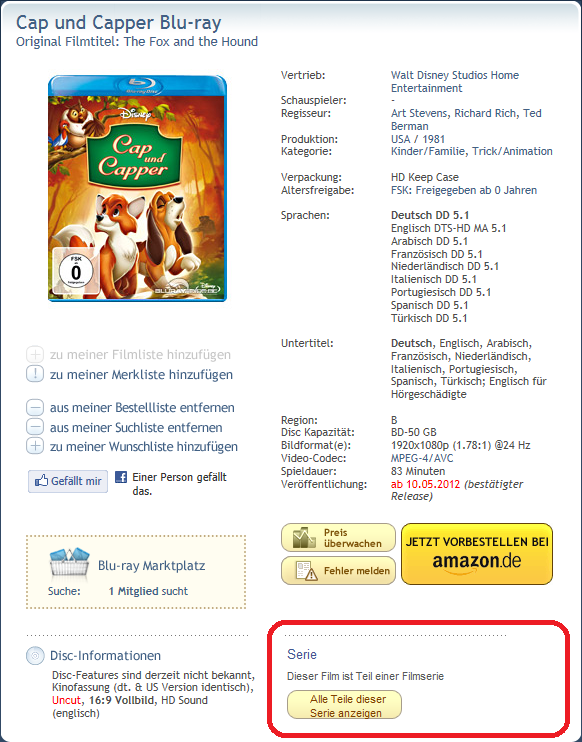Show all parts with Alle Teile dieser Serie anzeigen
This screenshot has height=742, width=582.
coord(344,705)
